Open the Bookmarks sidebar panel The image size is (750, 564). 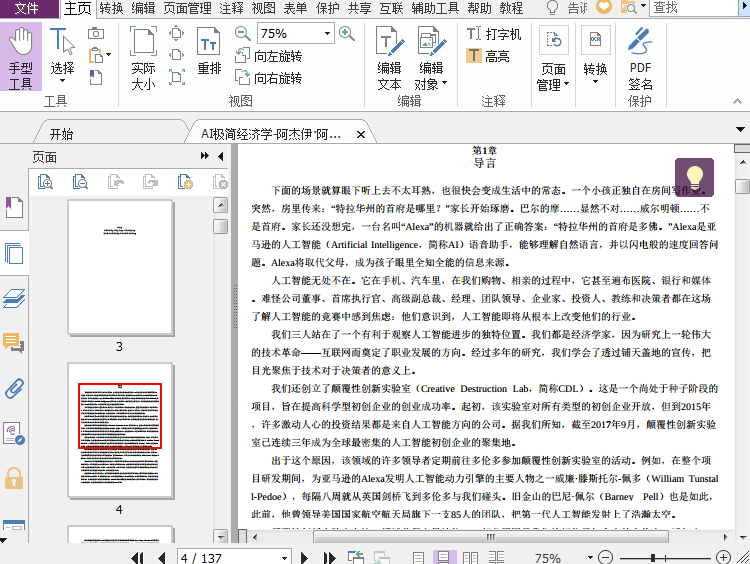pyautogui.click(x=14, y=208)
